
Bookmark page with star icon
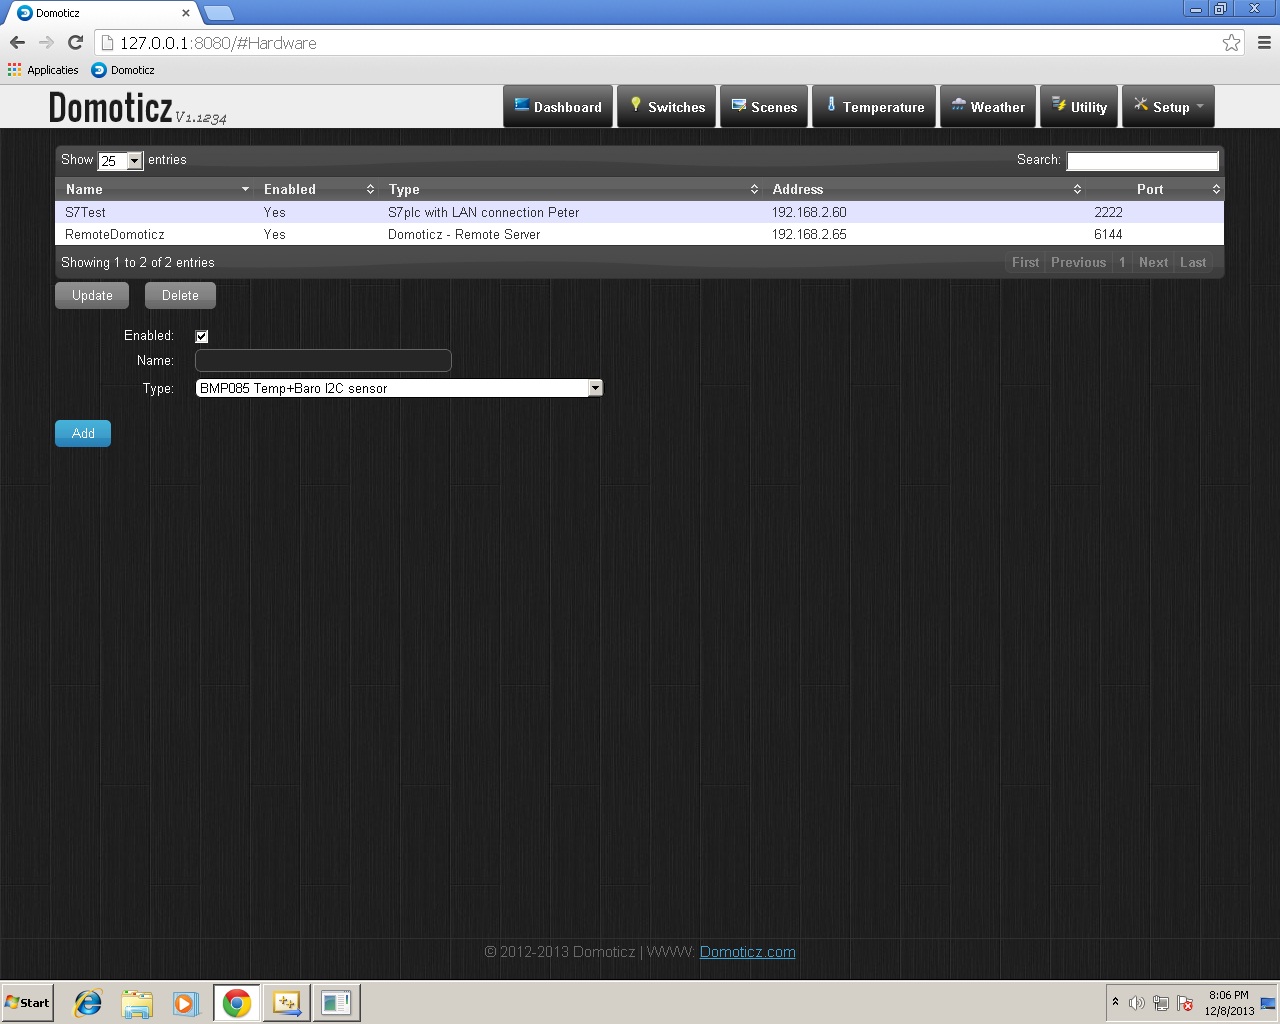1231,43
